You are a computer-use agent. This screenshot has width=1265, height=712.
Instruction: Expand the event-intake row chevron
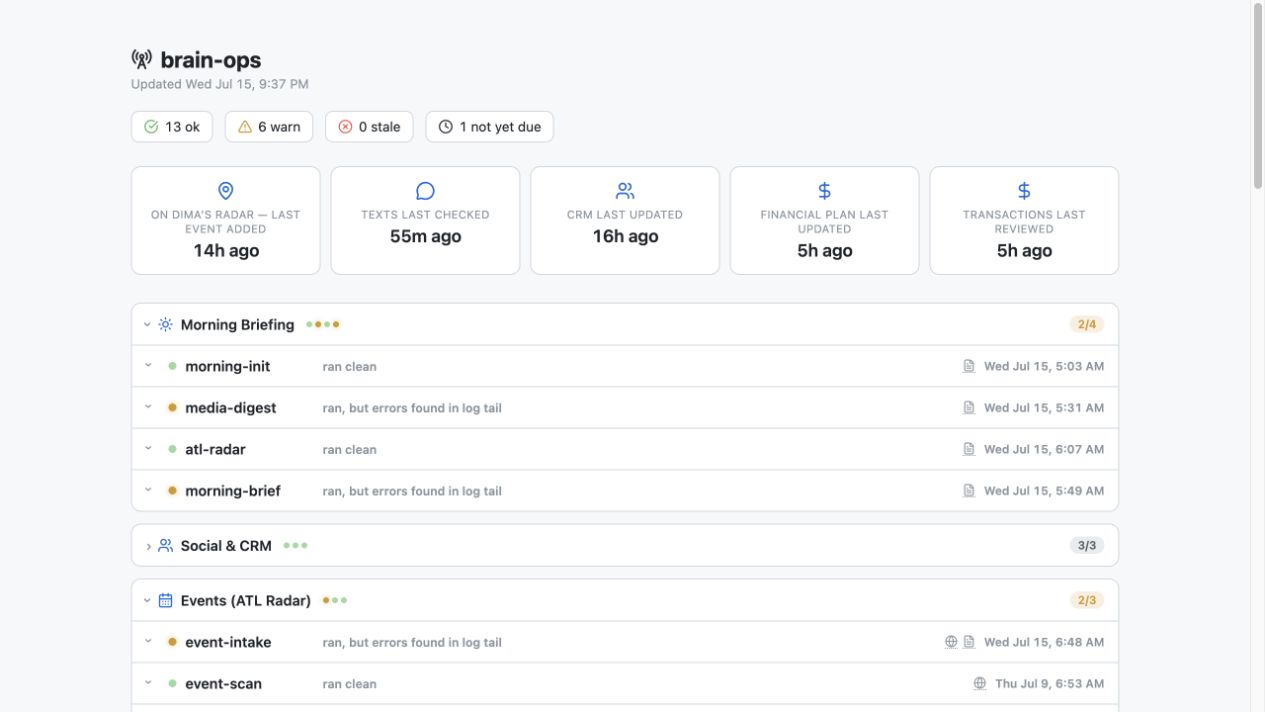point(148,642)
